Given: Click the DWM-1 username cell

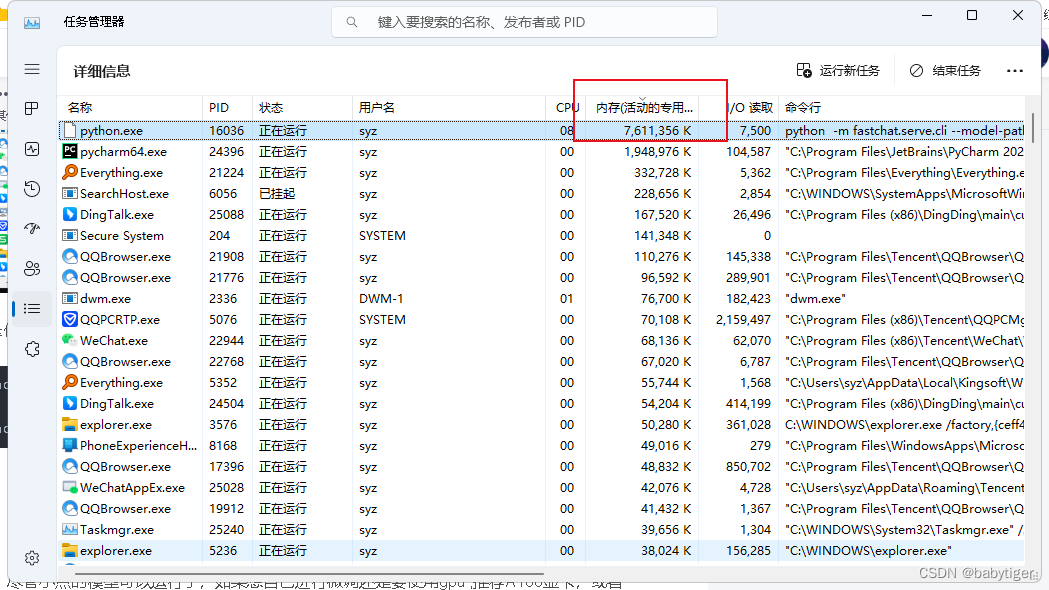Looking at the screenshot, I should [x=381, y=299].
